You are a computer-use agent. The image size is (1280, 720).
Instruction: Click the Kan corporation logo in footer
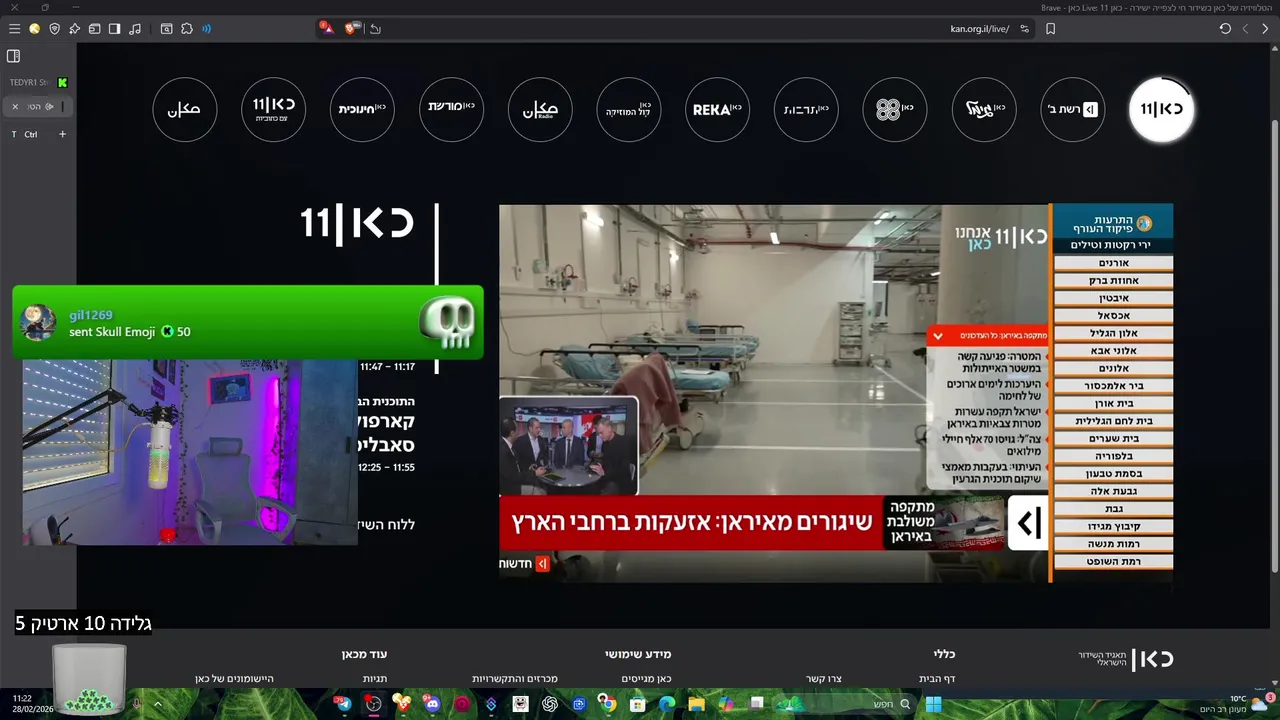1125,659
